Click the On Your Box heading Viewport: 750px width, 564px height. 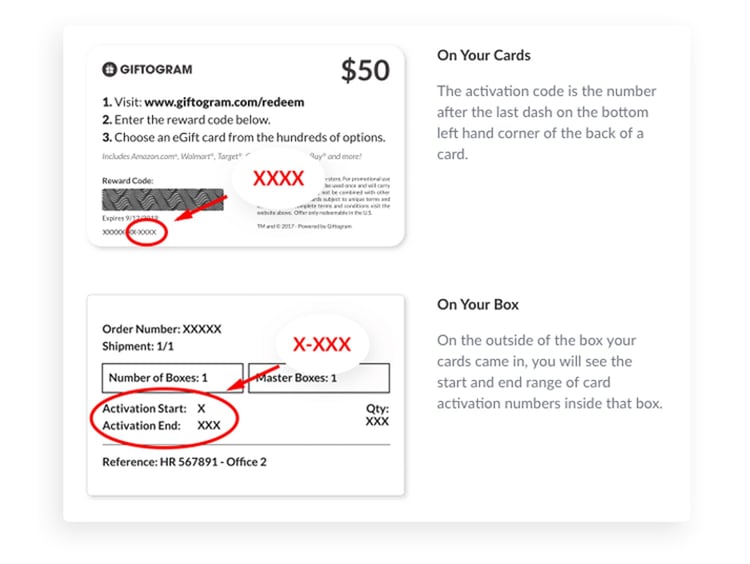(477, 305)
